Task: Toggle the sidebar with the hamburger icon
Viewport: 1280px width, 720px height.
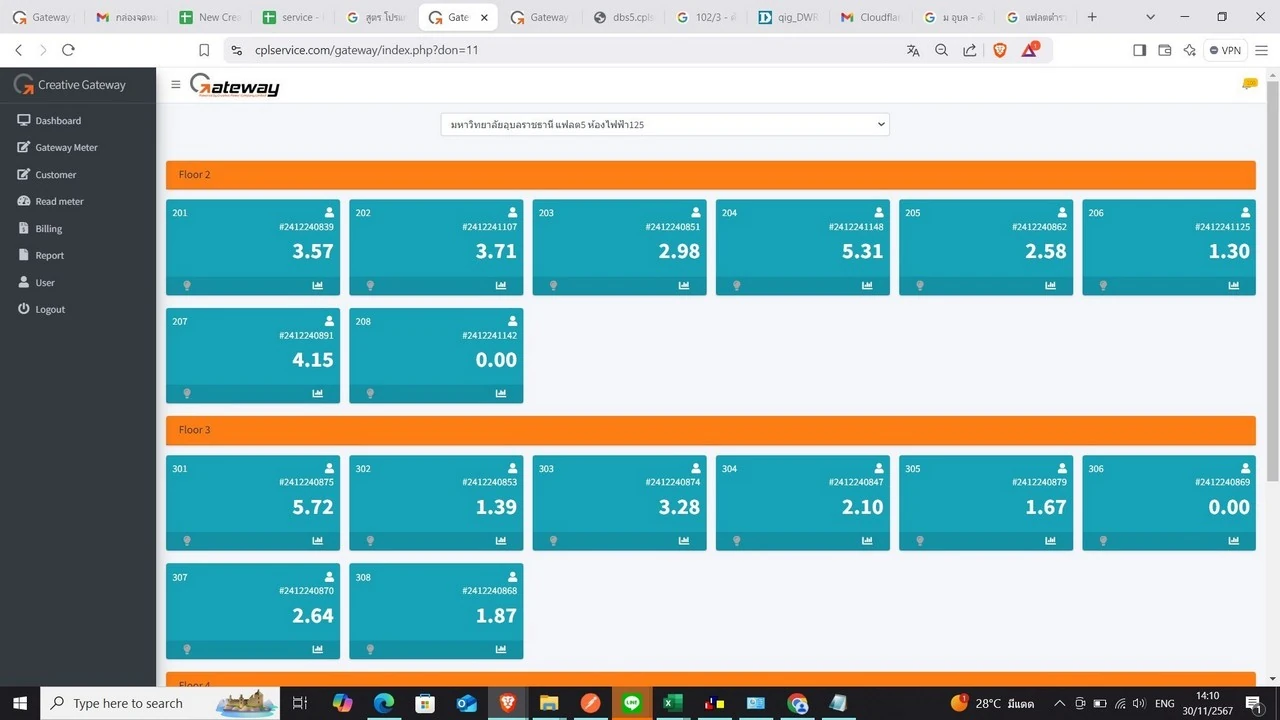Action: pos(176,85)
